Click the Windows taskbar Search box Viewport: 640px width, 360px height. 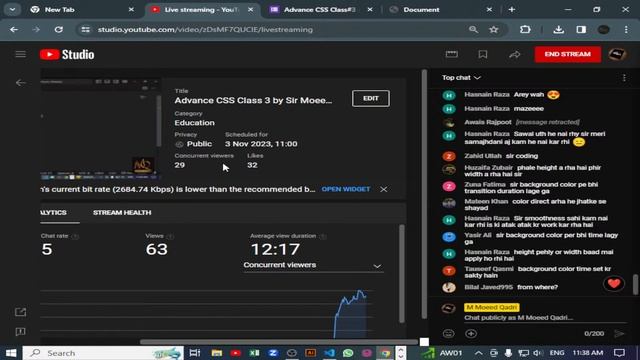click(x=102, y=353)
